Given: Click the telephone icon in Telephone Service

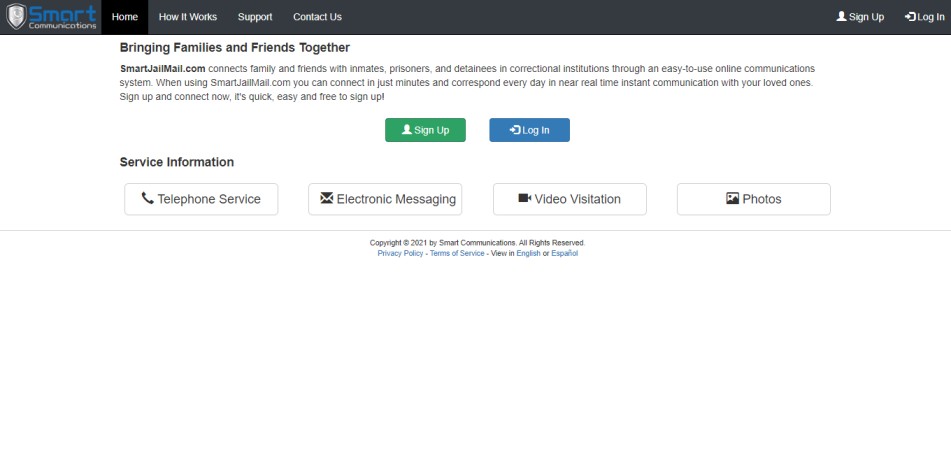Looking at the screenshot, I should pyautogui.click(x=147, y=198).
